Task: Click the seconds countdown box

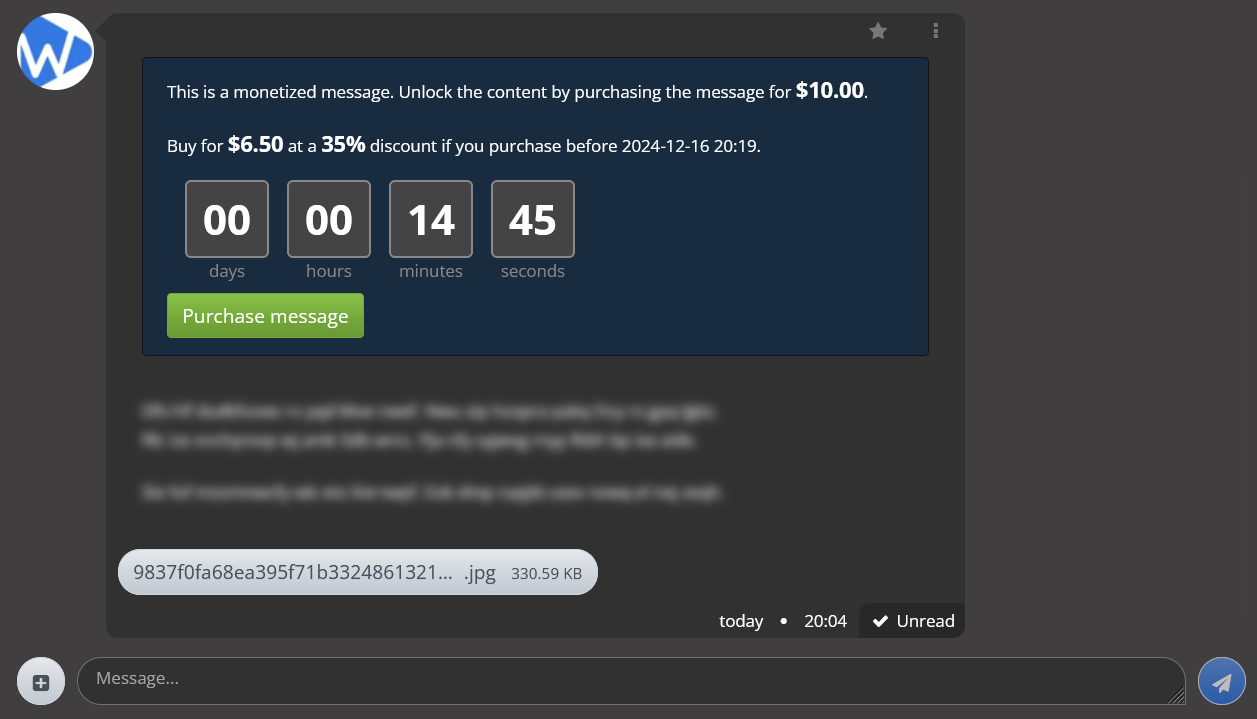Action: [533, 220]
